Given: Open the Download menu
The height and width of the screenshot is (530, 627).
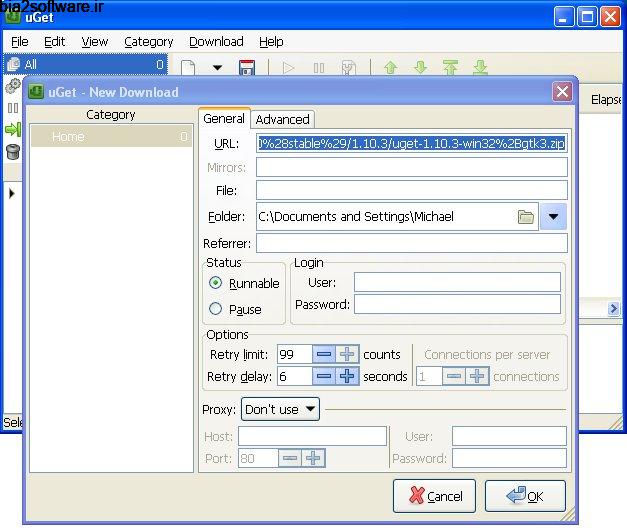Looking at the screenshot, I should click(216, 42).
